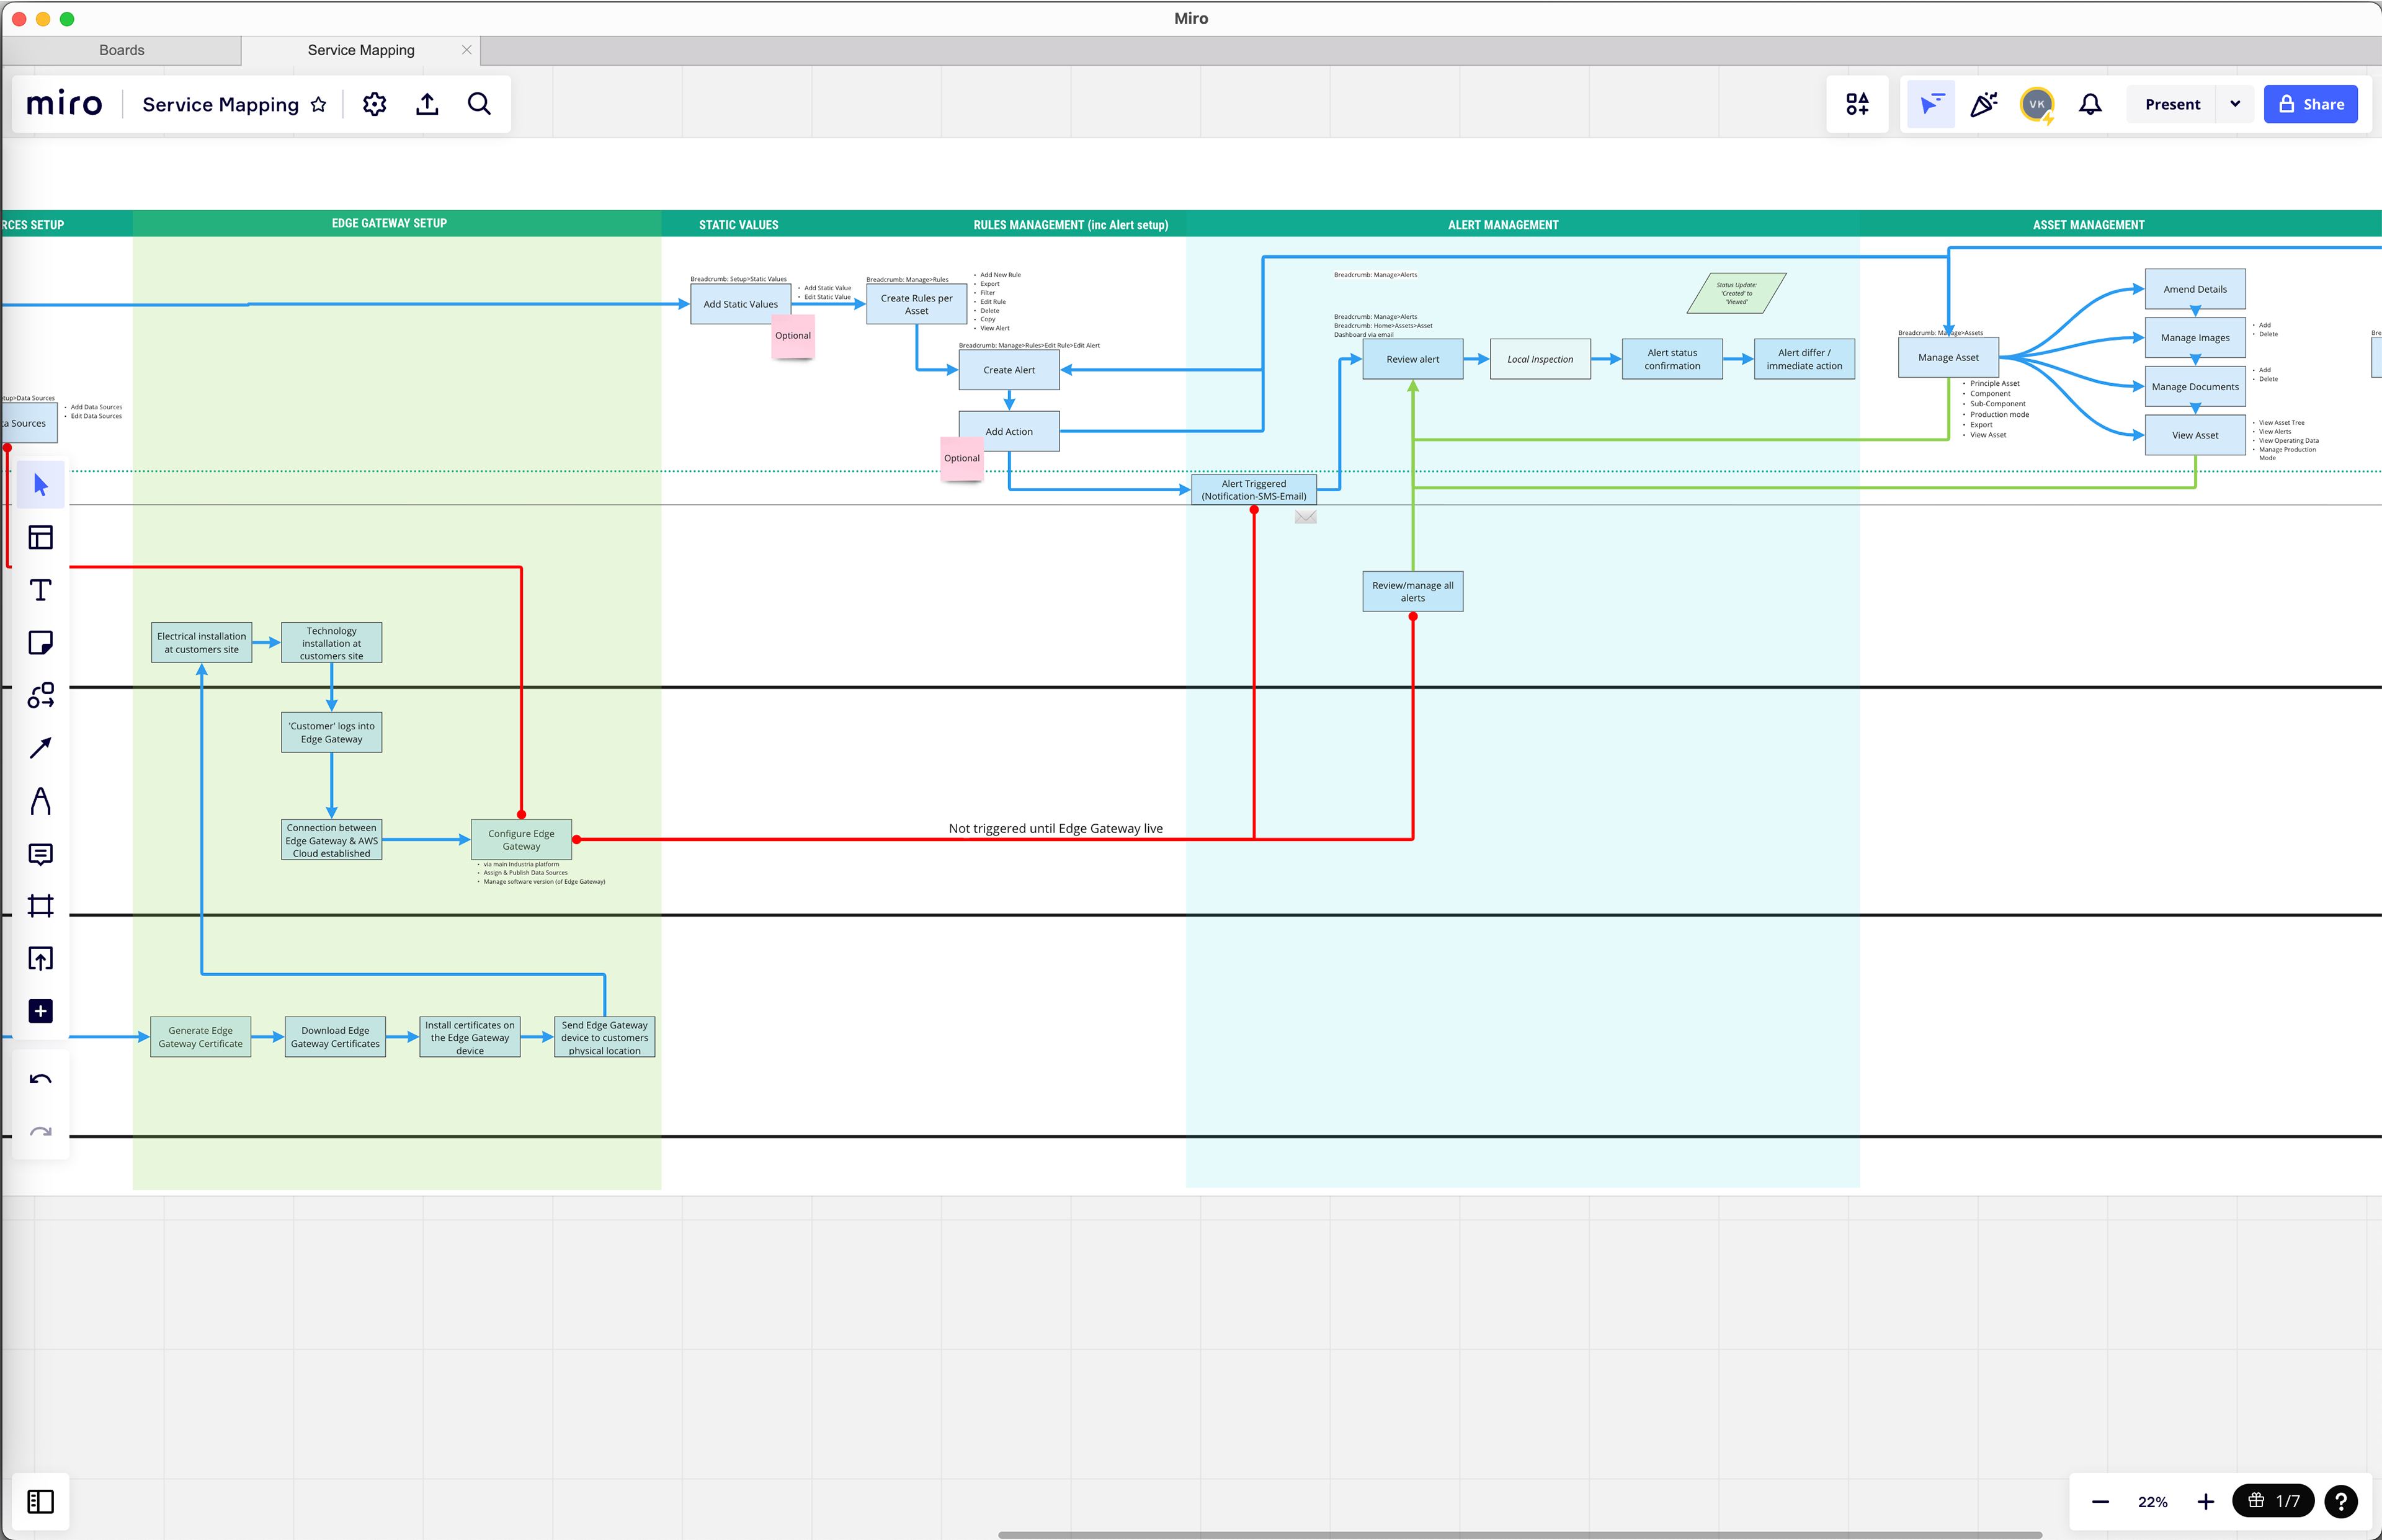Open the board settings gear menu
This screenshot has width=2382, height=1540.
[x=374, y=104]
